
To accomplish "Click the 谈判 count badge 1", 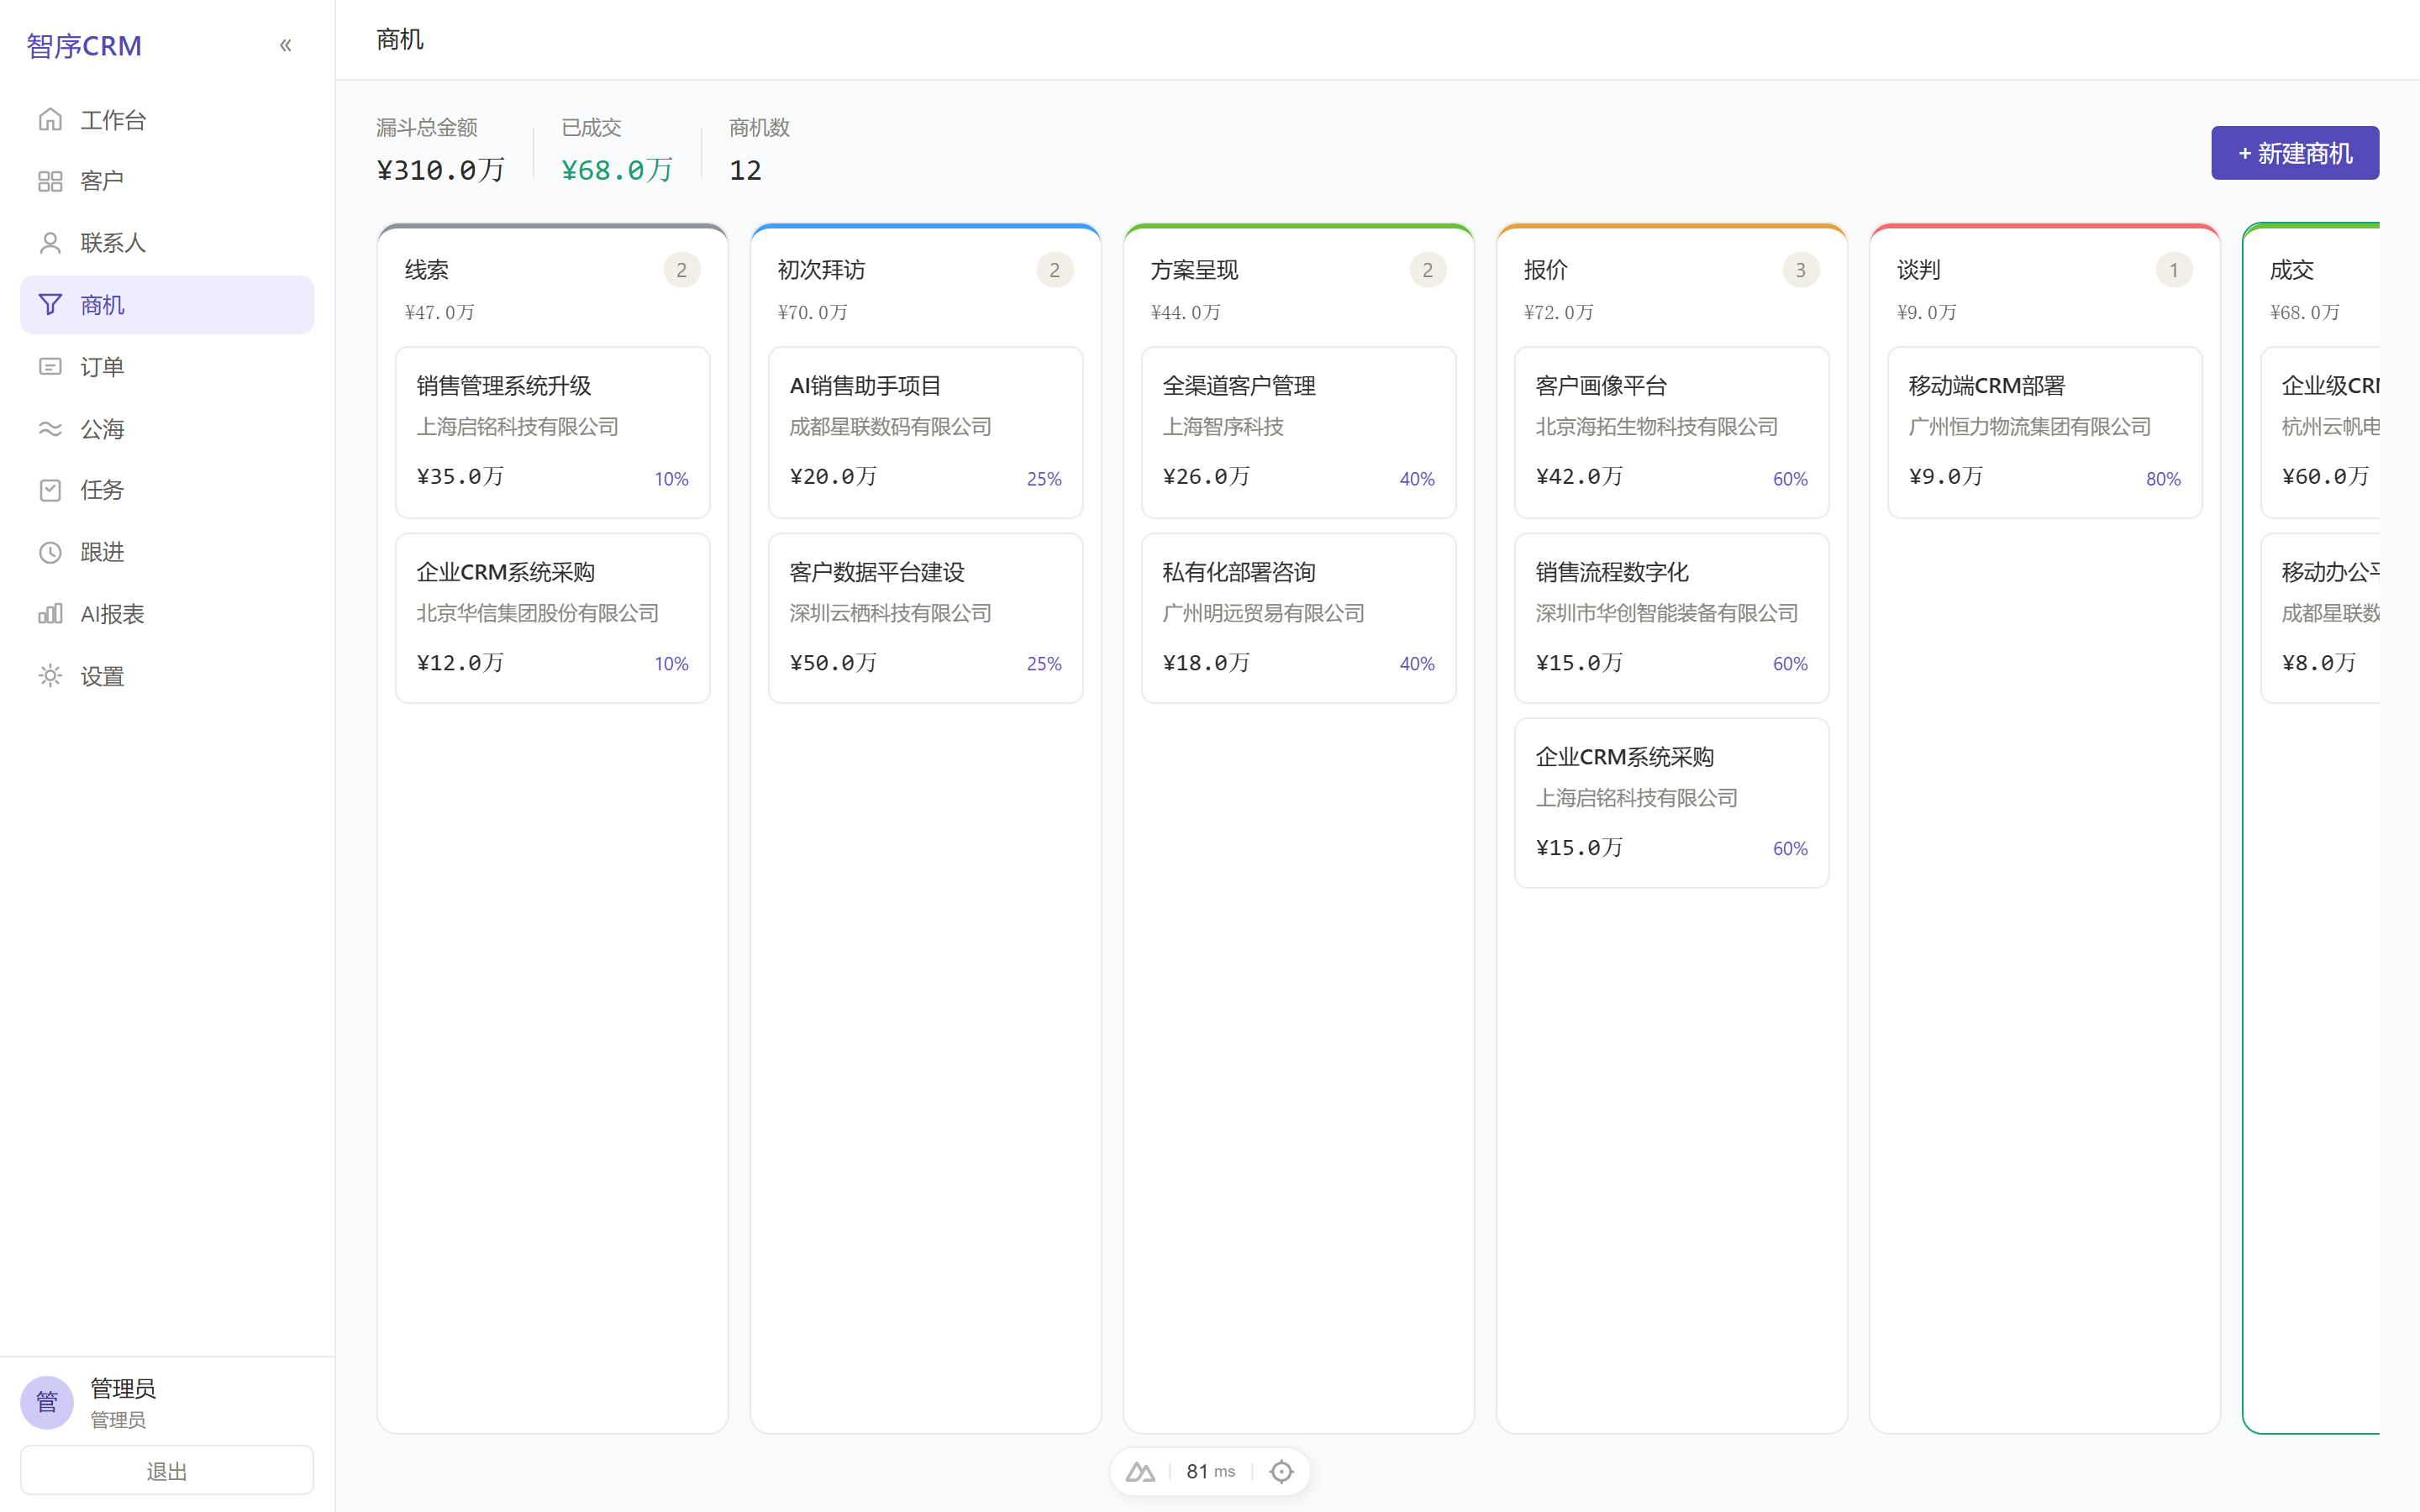I will pyautogui.click(x=2174, y=270).
